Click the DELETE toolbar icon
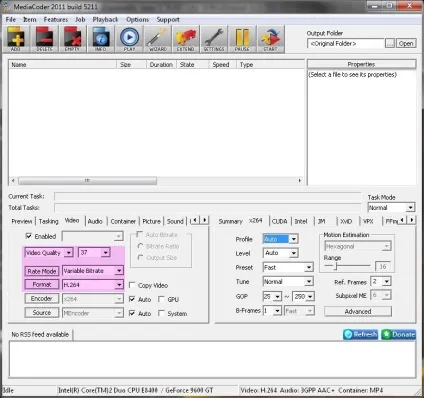424x398 pixels. (44, 39)
